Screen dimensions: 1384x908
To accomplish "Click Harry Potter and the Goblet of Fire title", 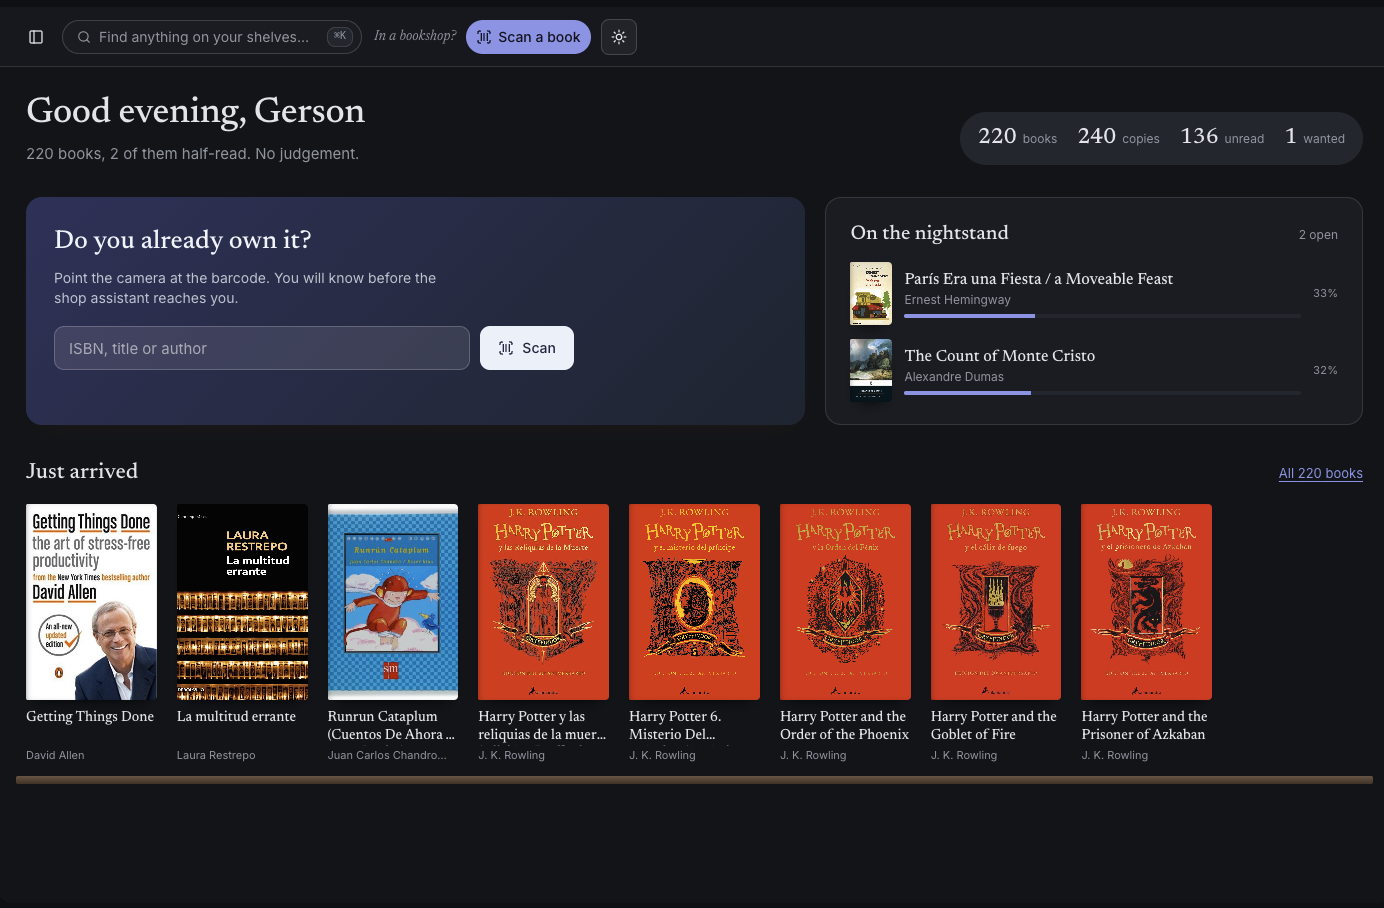I will 994,725.
